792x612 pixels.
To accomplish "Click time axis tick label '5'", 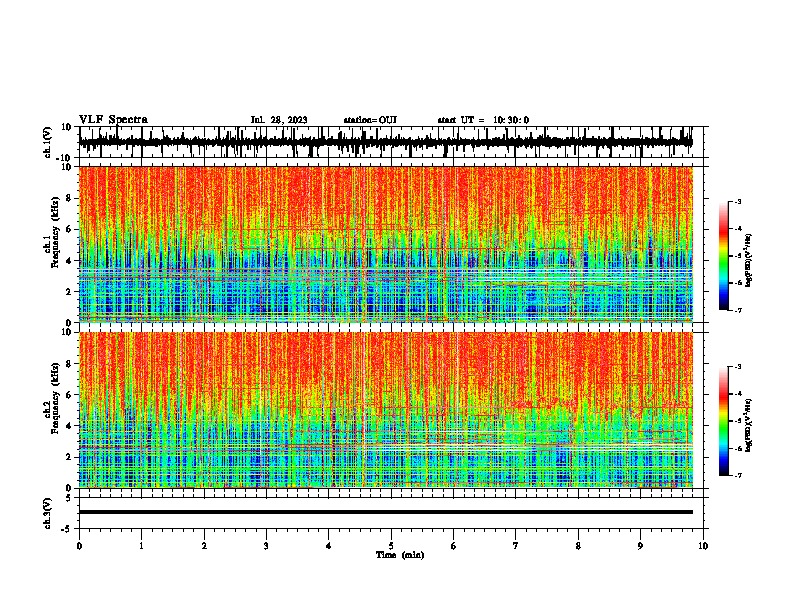I will click(x=391, y=546).
